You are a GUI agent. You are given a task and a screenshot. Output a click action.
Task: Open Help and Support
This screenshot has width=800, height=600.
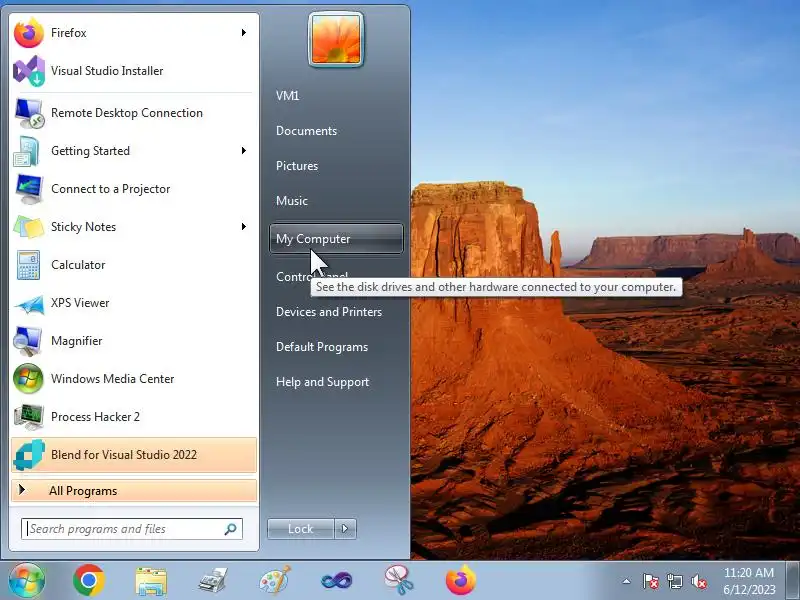pyautogui.click(x=322, y=382)
